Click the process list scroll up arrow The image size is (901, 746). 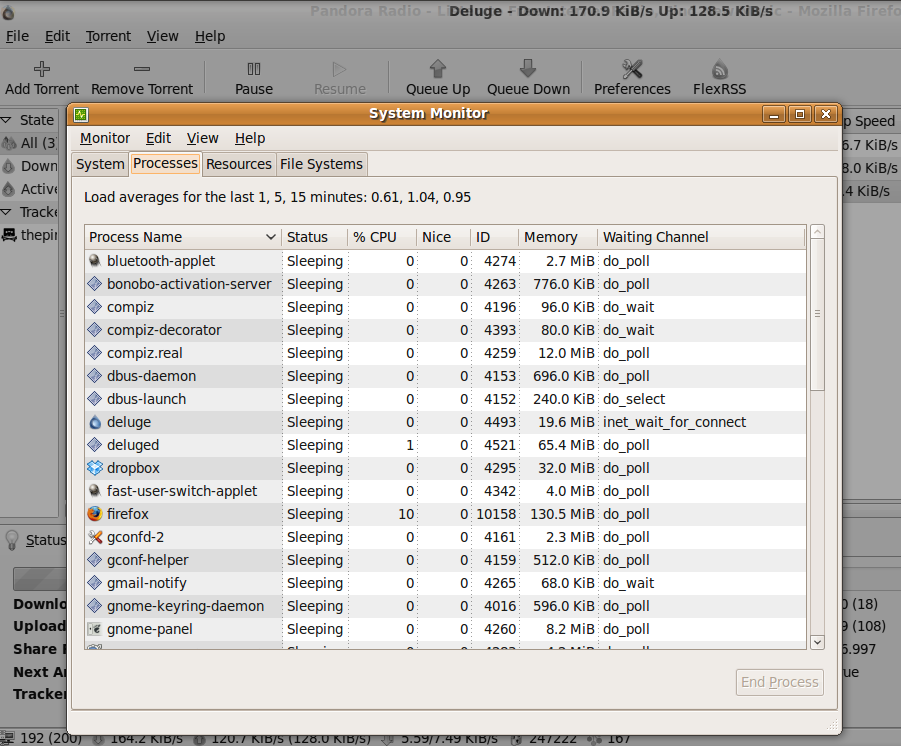tap(817, 232)
